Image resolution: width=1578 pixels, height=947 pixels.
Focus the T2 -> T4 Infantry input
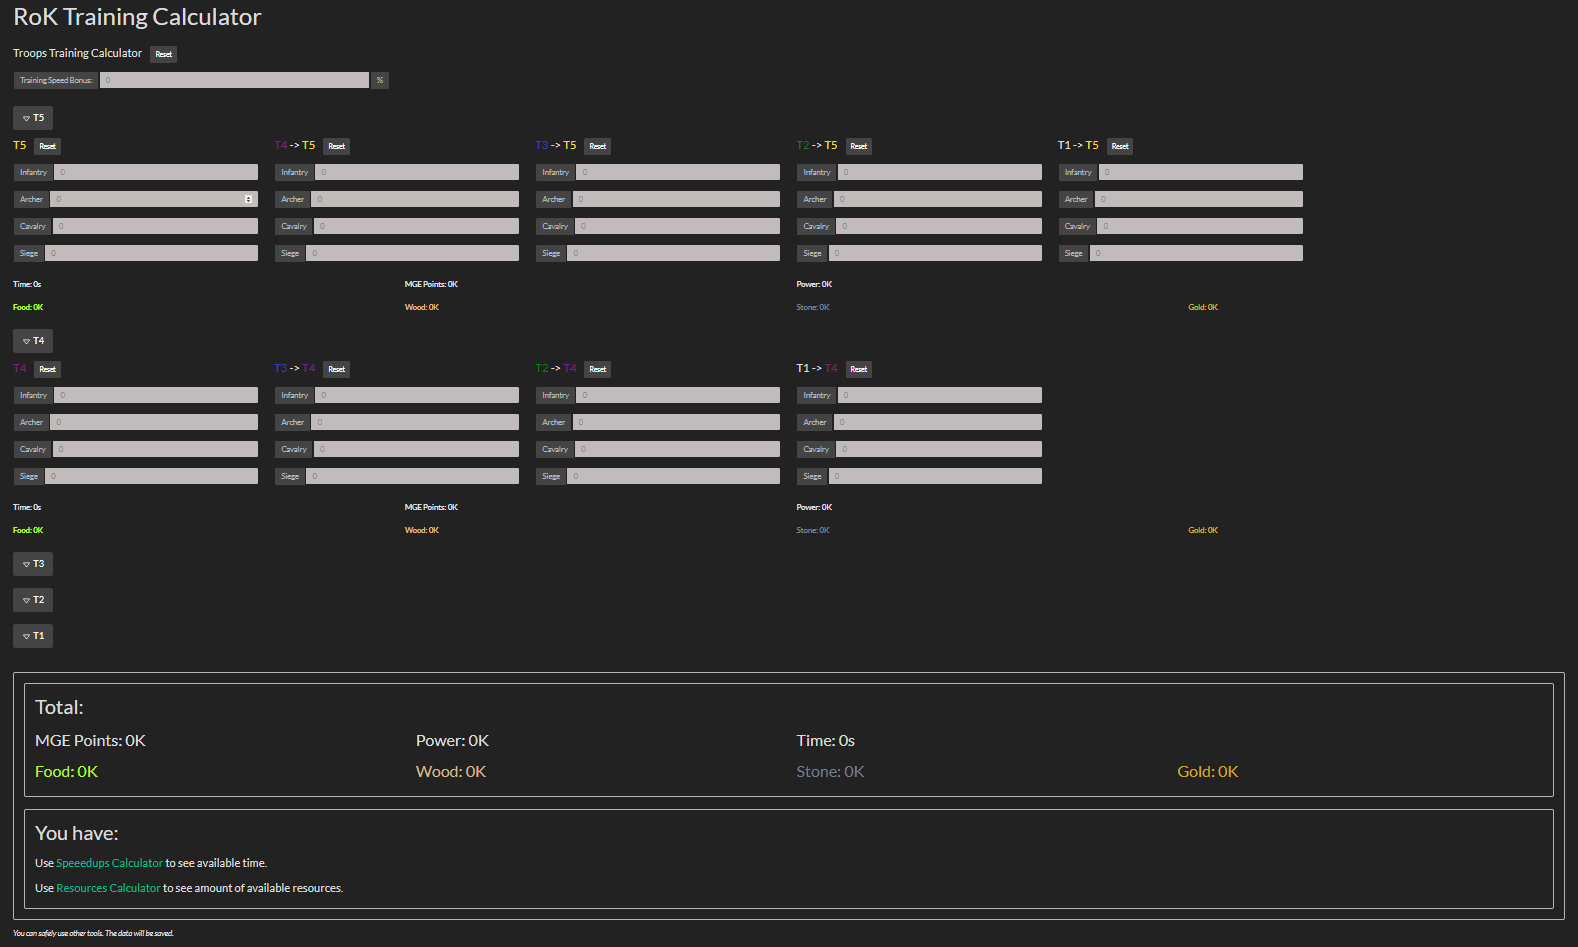click(678, 395)
